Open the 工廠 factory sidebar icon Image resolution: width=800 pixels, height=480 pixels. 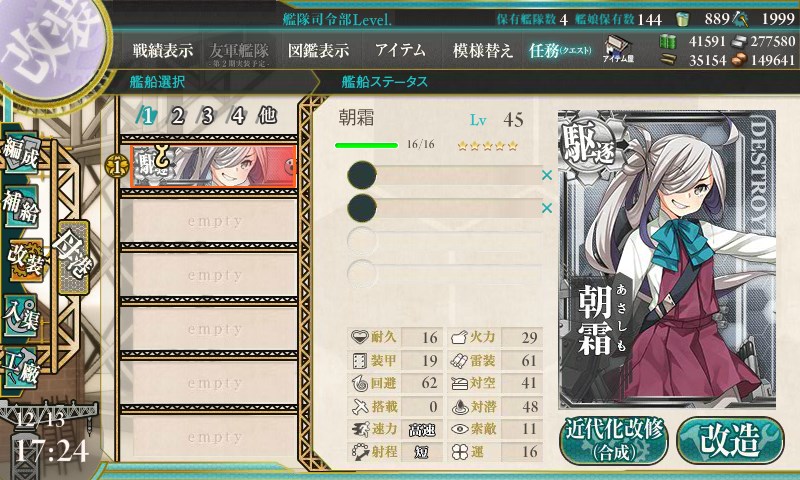[20, 367]
